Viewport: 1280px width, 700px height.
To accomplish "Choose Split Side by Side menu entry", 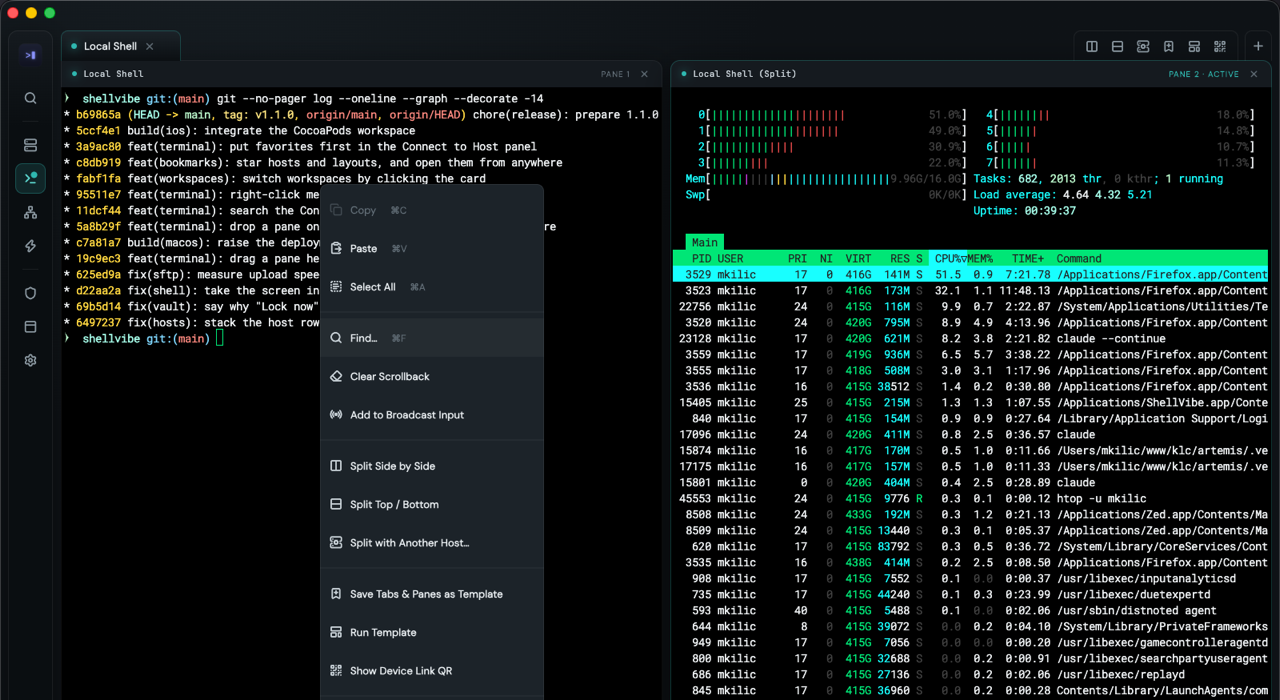I will point(432,466).
